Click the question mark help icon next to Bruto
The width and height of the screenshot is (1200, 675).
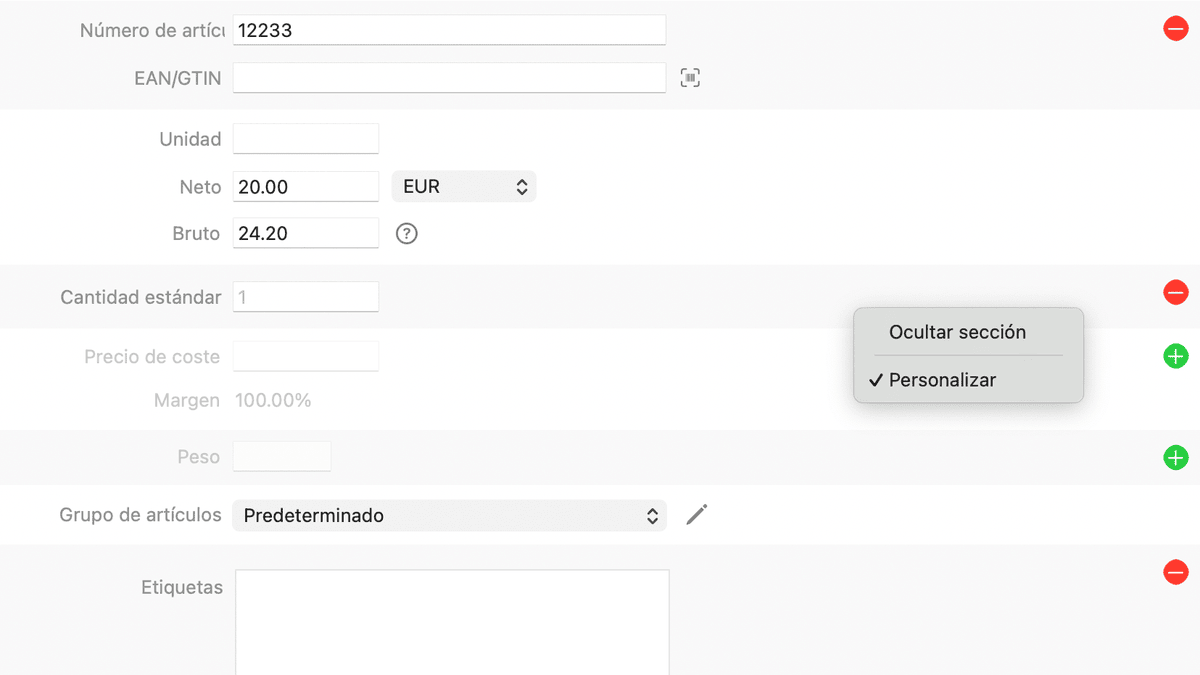pos(406,234)
